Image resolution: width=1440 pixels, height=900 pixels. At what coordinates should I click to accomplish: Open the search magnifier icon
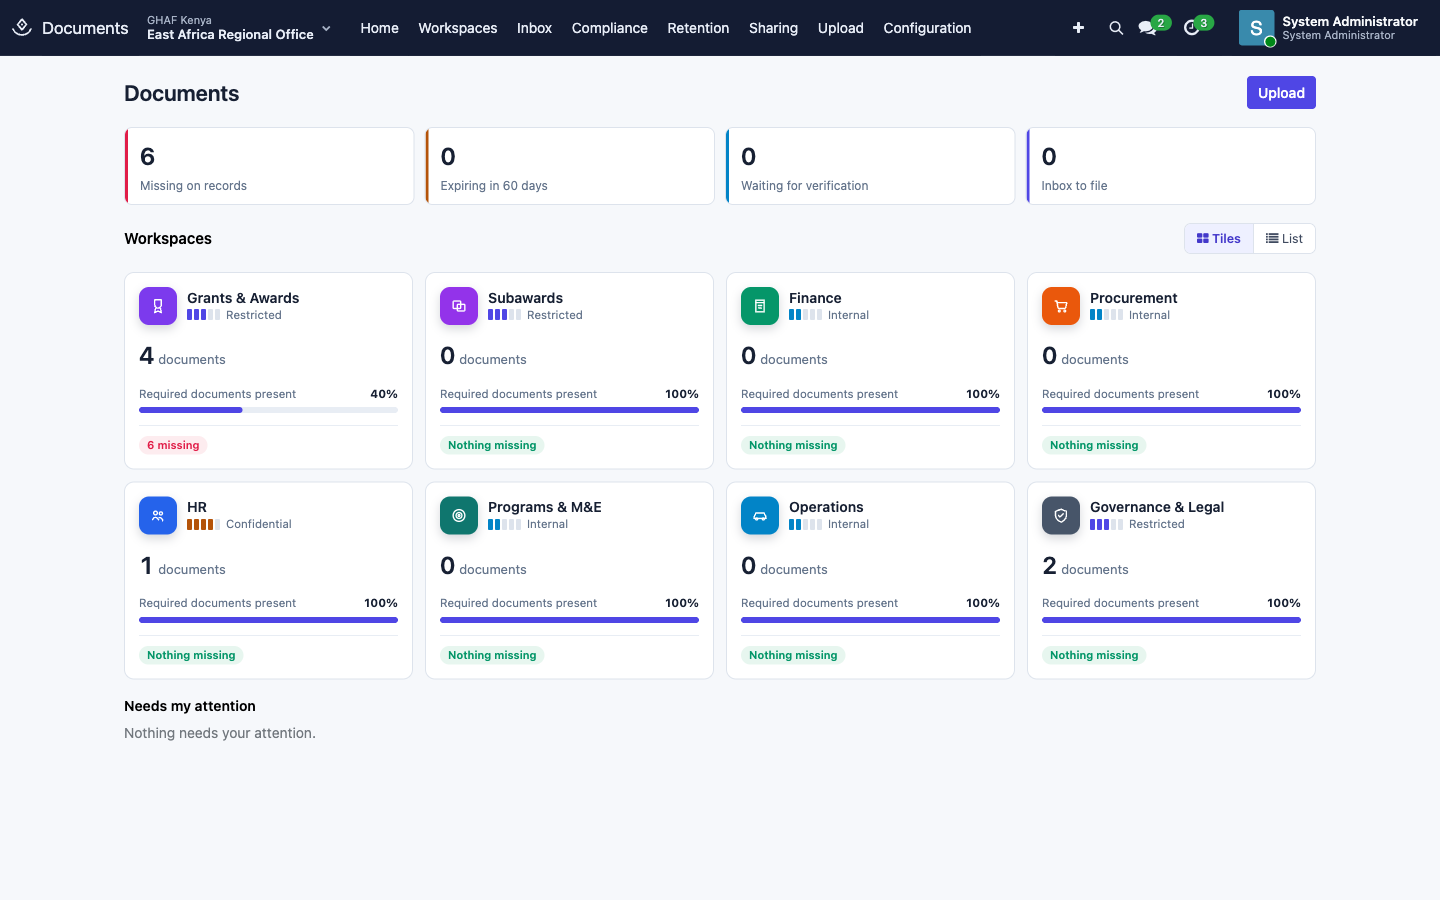[1116, 28]
